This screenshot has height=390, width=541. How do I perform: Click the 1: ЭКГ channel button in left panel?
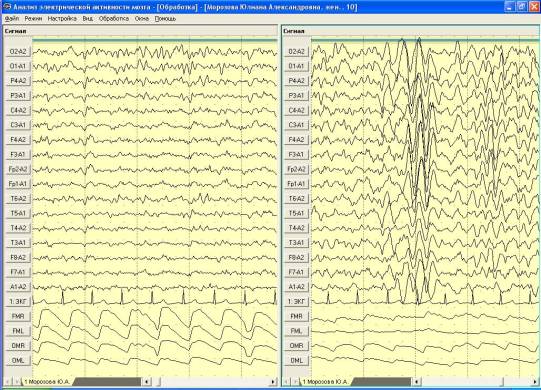click(x=18, y=302)
